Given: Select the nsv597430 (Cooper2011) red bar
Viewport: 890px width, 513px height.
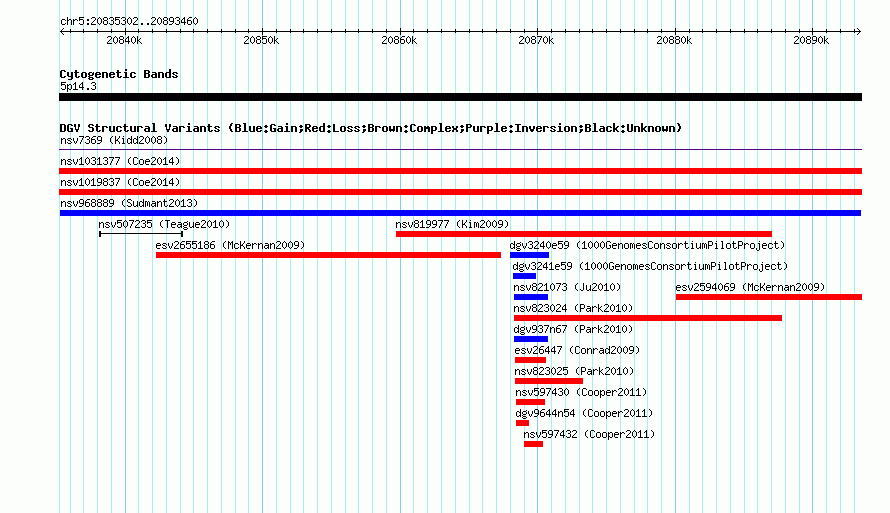Looking at the screenshot, I should [530, 402].
